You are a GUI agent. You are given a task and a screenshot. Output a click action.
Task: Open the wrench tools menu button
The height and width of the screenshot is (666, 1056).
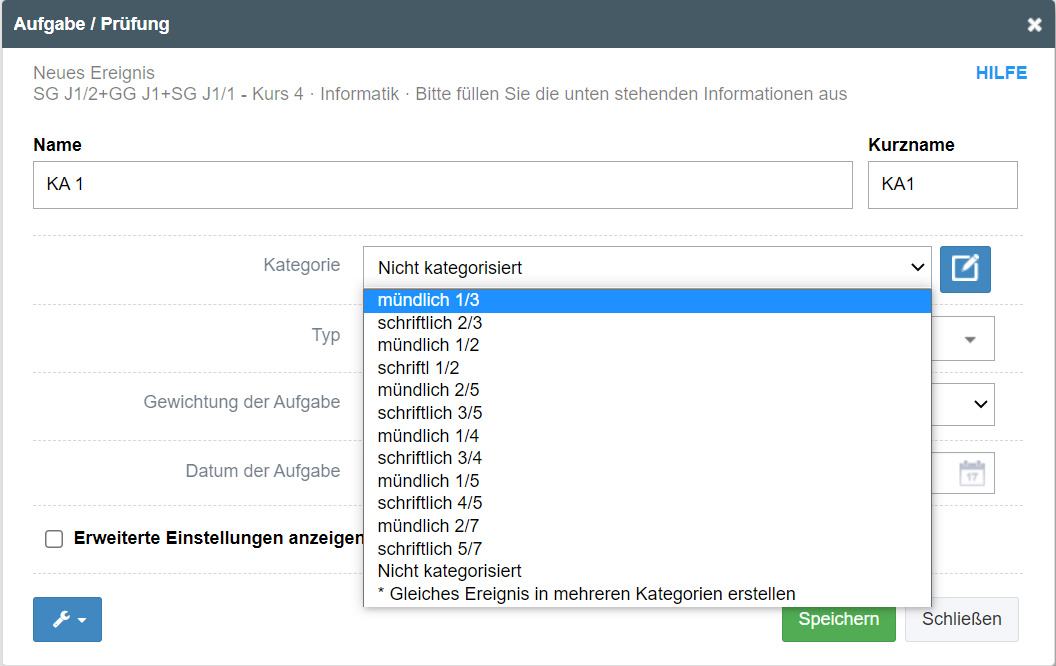click(x=67, y=619)
